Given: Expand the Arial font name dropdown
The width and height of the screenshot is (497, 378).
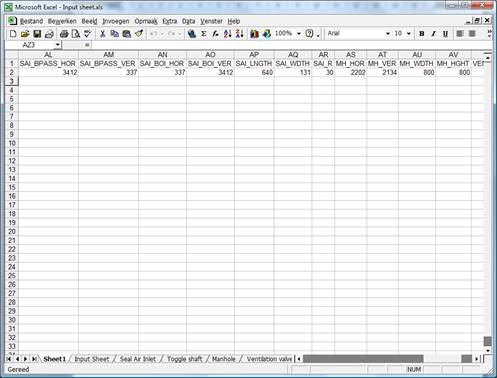Looking at the screenshot, I should point(388,34).
